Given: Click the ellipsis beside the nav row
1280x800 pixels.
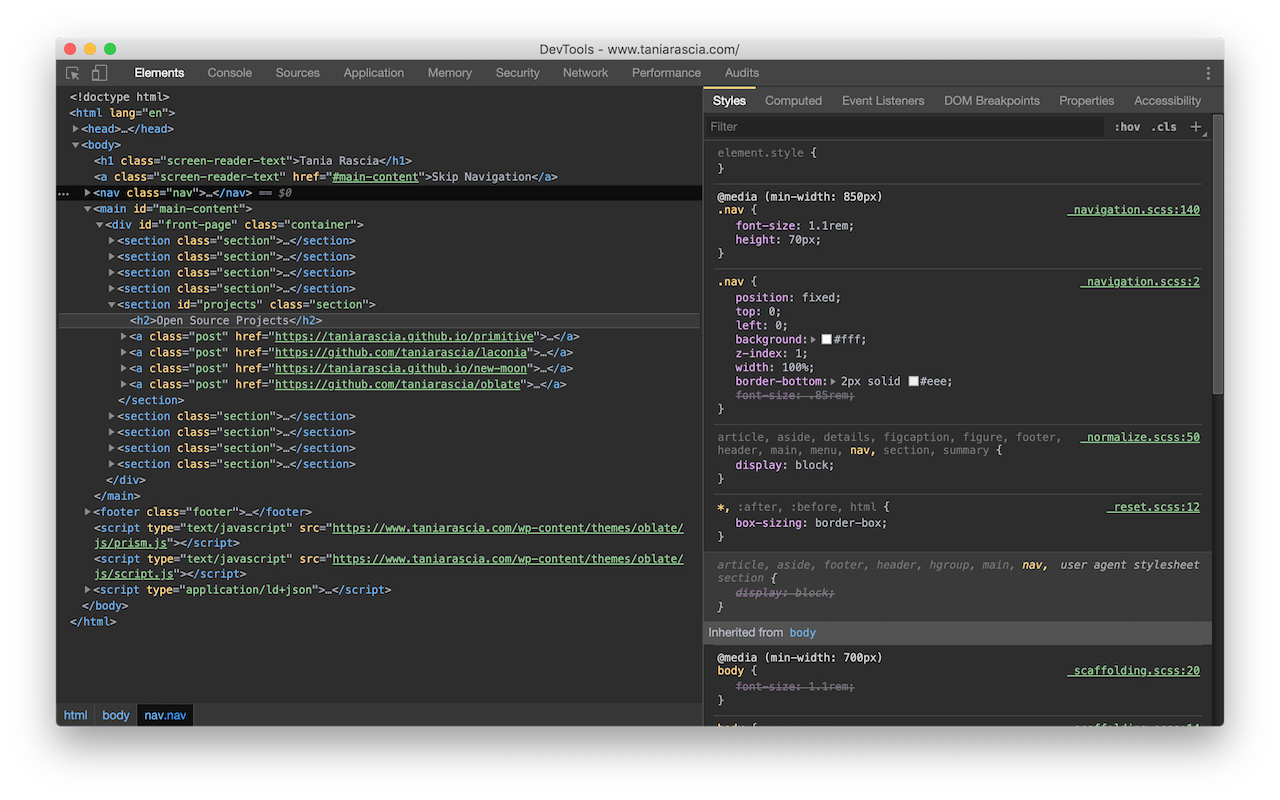Looking at the screenshot, I should (x=64, y=193).
